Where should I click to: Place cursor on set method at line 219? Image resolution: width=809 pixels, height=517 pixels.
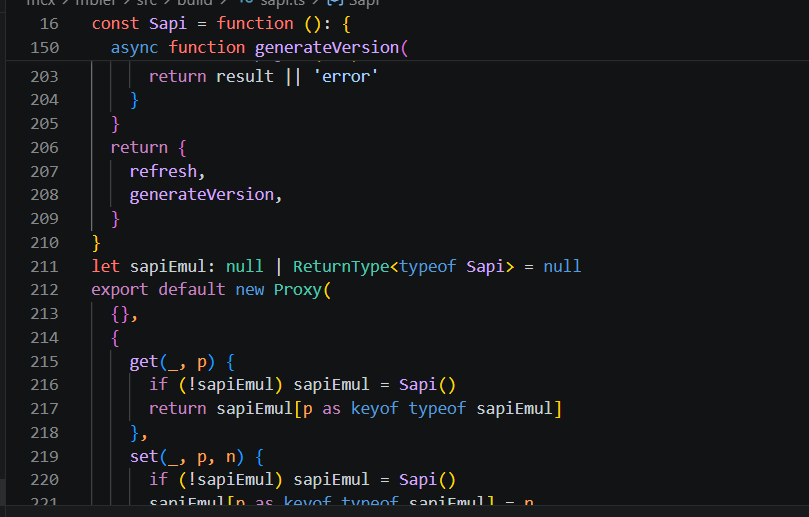(x=144, y=457)
